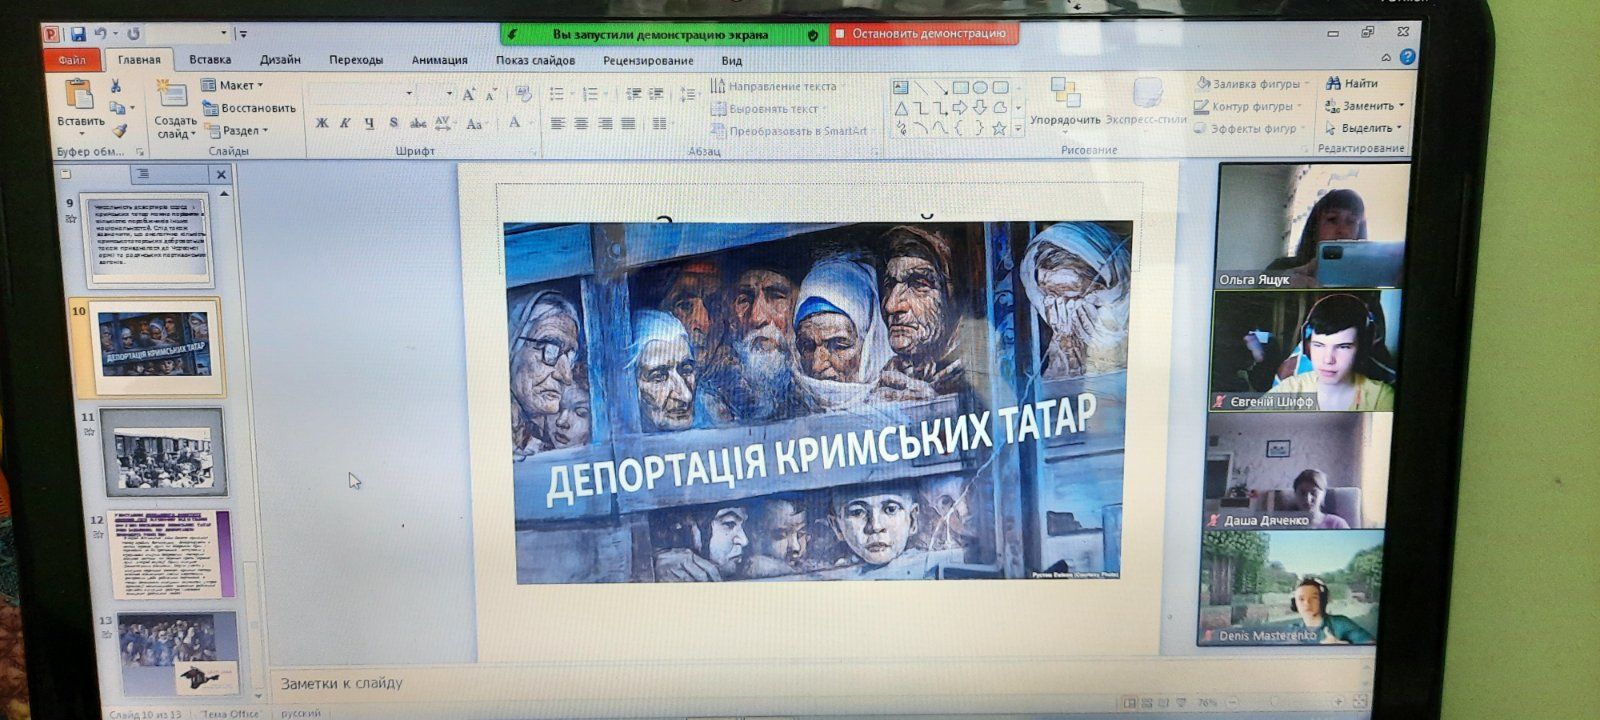1600x720 pixels.
Task: Click the Заметки к слайду notes field
Action: click(x=700, y=683)
